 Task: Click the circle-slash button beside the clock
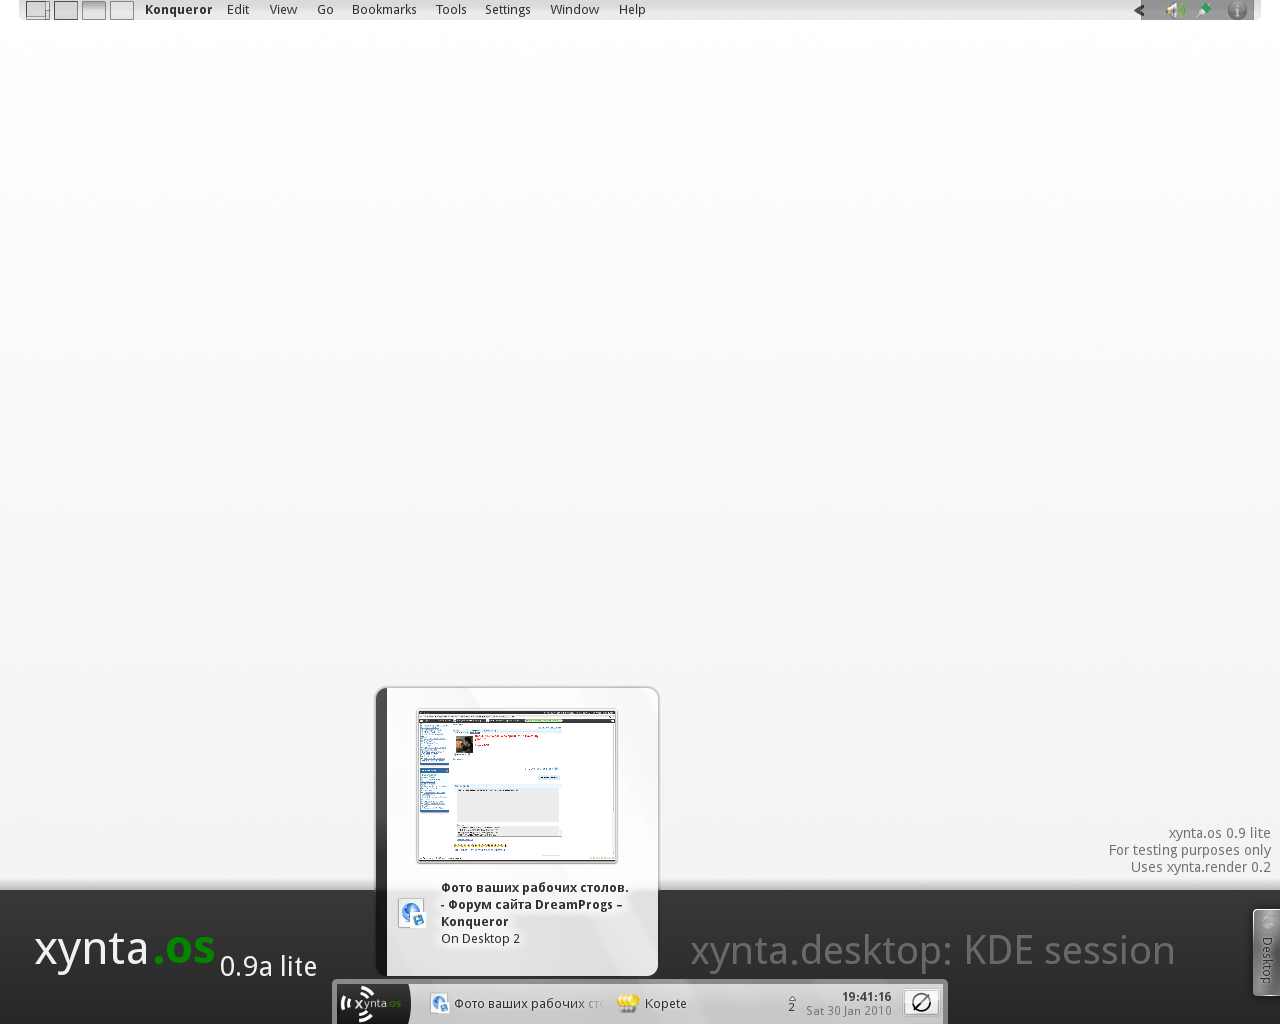click(921, 1002)
